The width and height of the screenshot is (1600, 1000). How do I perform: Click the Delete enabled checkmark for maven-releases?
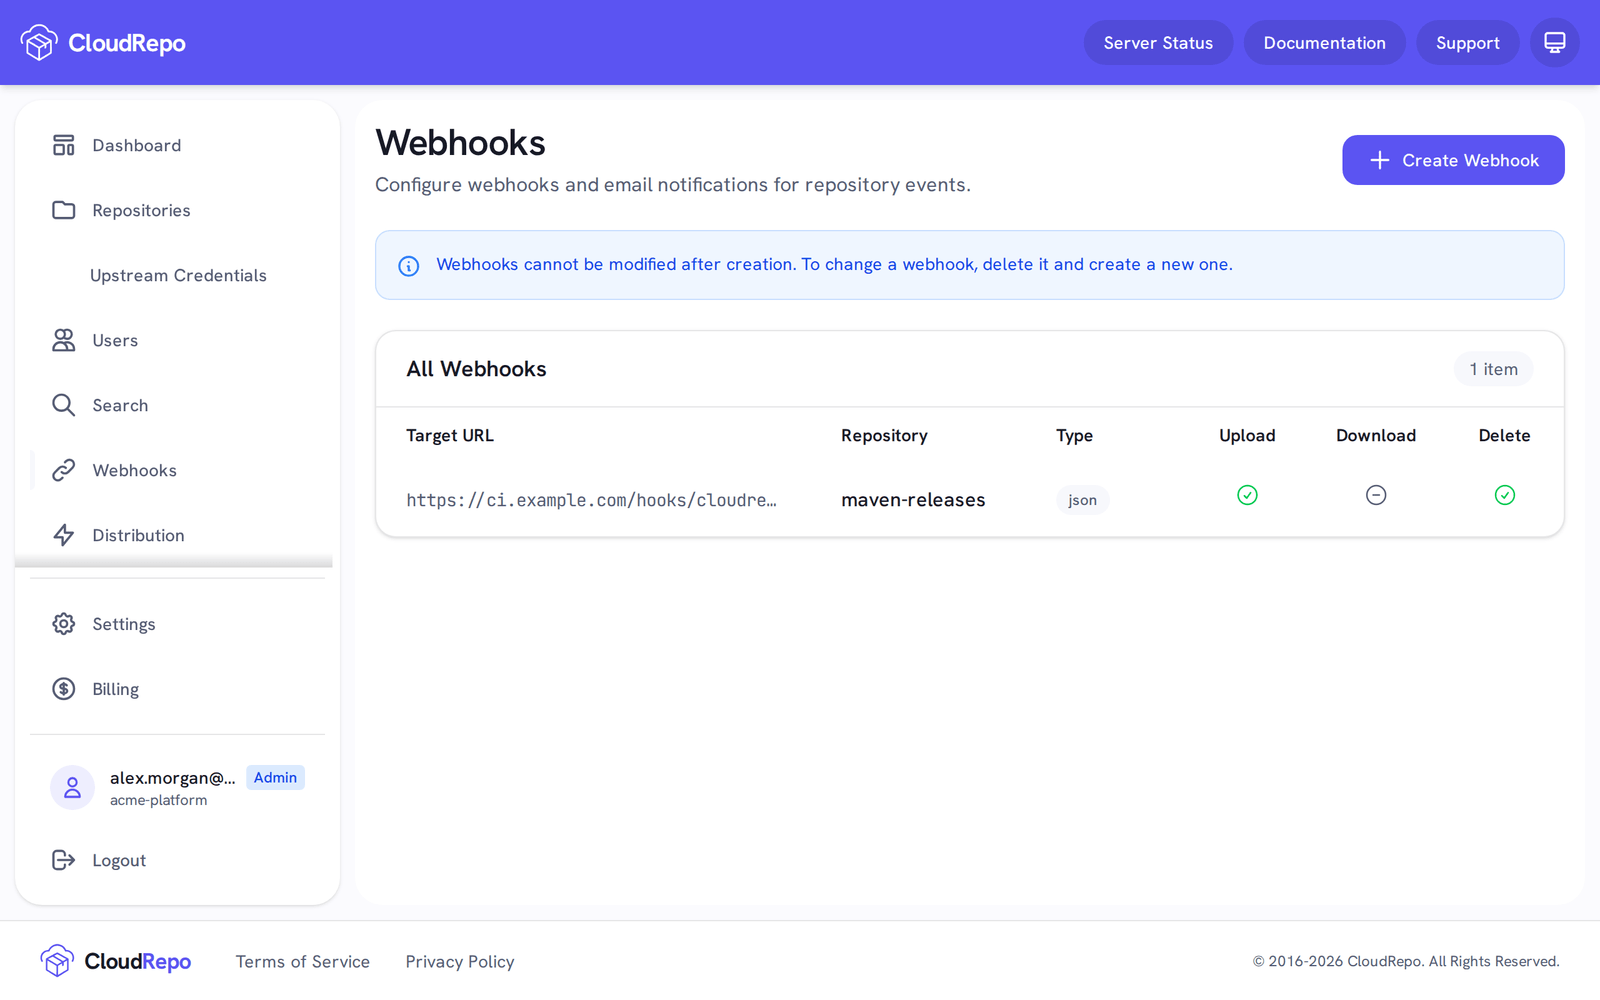click(1505, 495)
